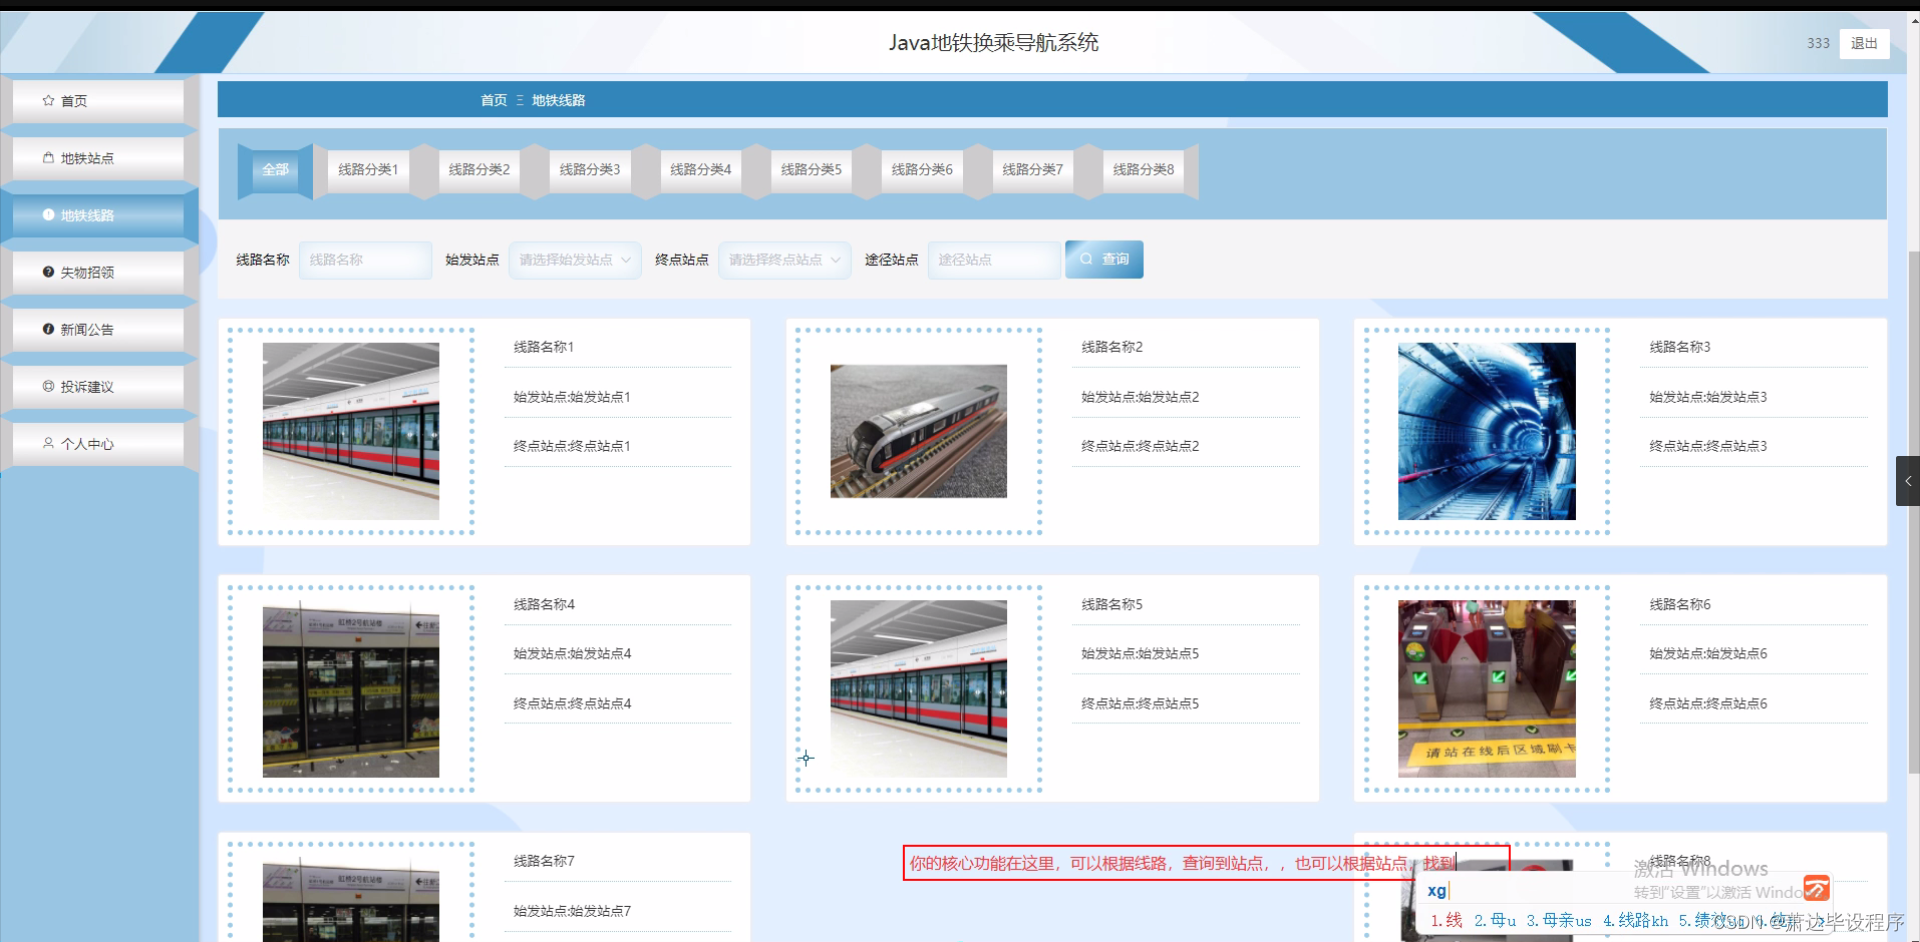
Task: Click the magnifier icon in 查询 button
Action: 1086,259
